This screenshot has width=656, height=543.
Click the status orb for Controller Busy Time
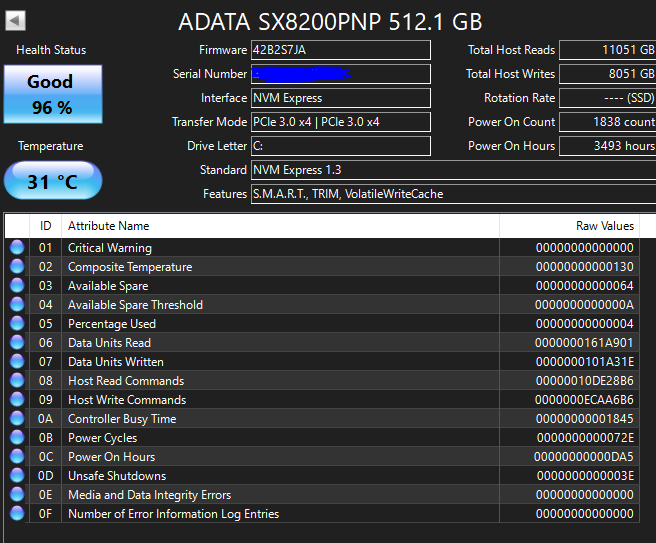(x=17, y=419)
